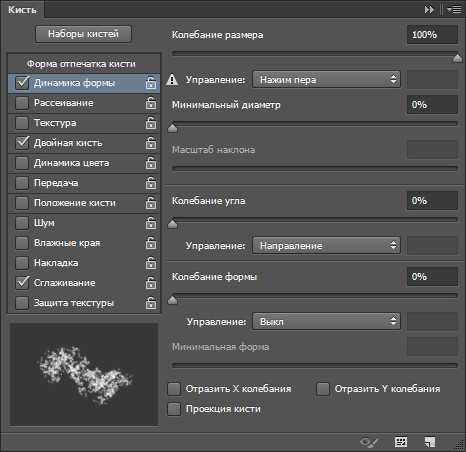Open Управление dropdown showing Нажим пера

click(326, 79)
